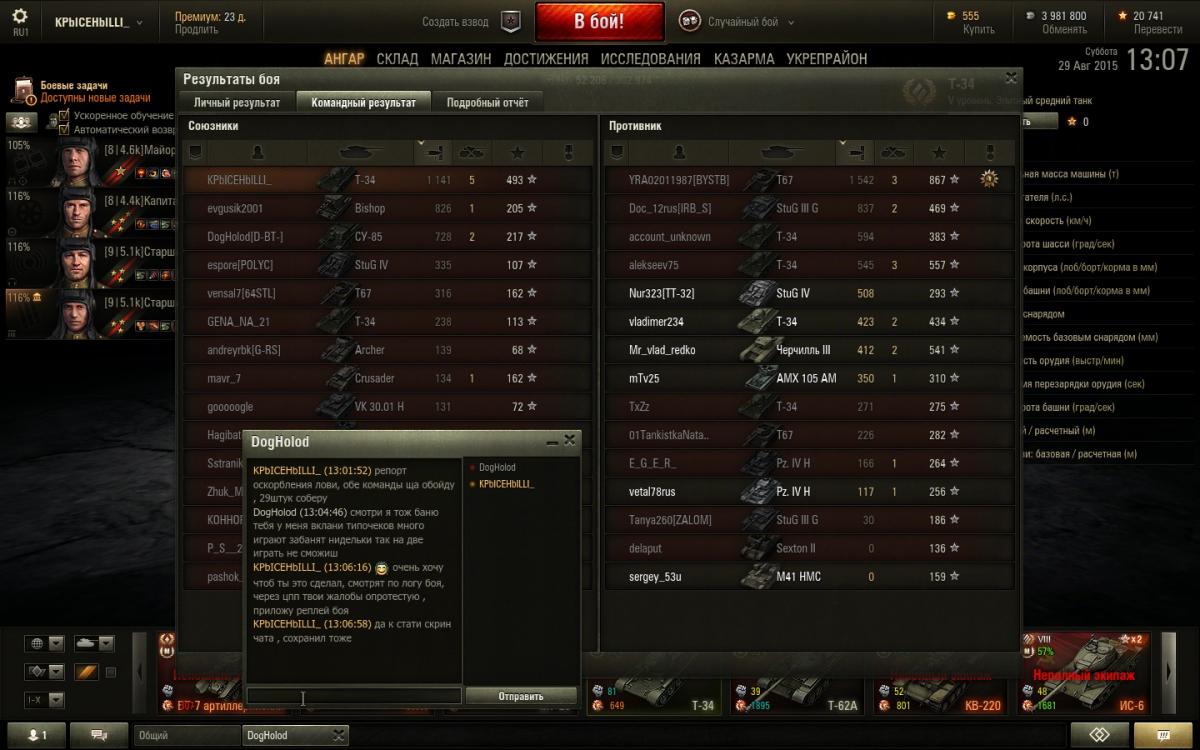Sort allies by experience star column
This screenshot has width=1200, height=750.
[517, 152]
